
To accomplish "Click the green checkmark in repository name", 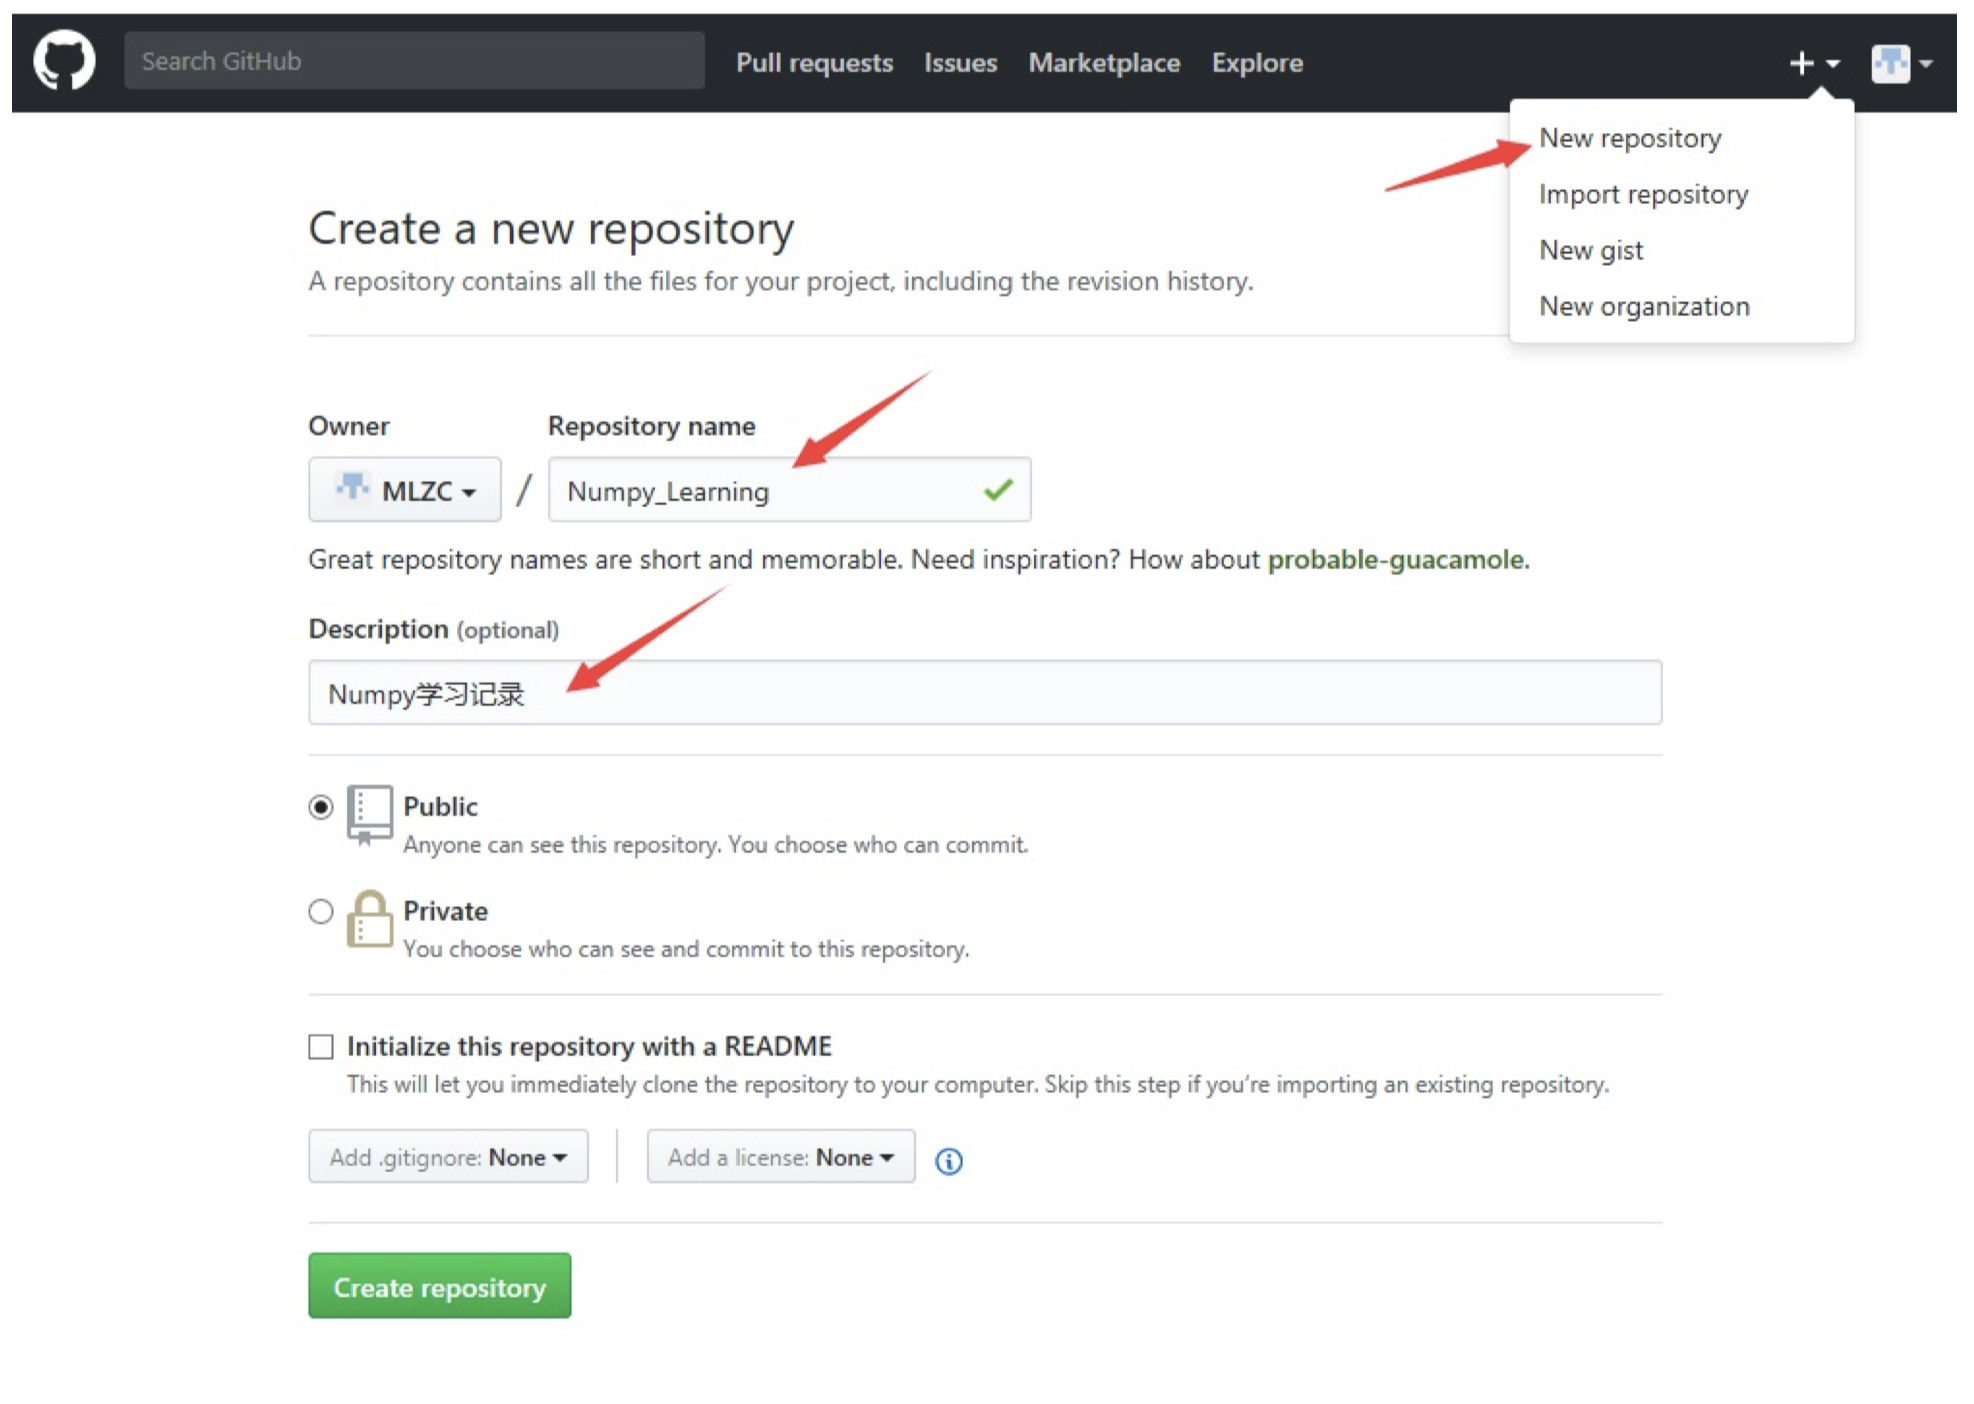I will click(x=997, y=489).
